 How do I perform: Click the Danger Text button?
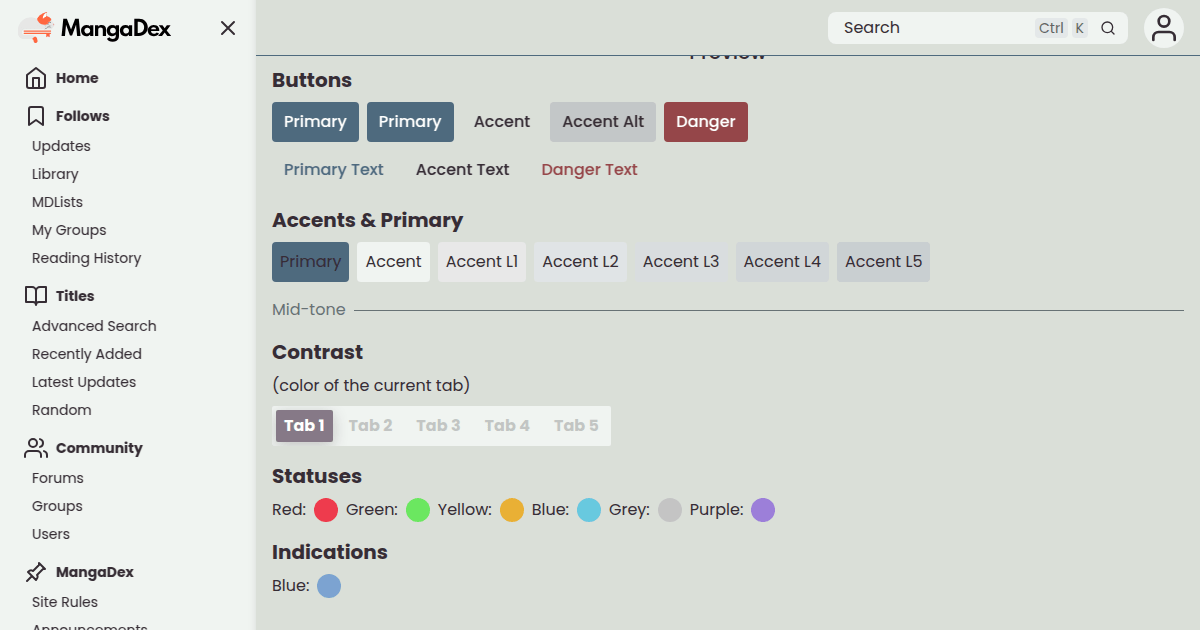(589, 170)
